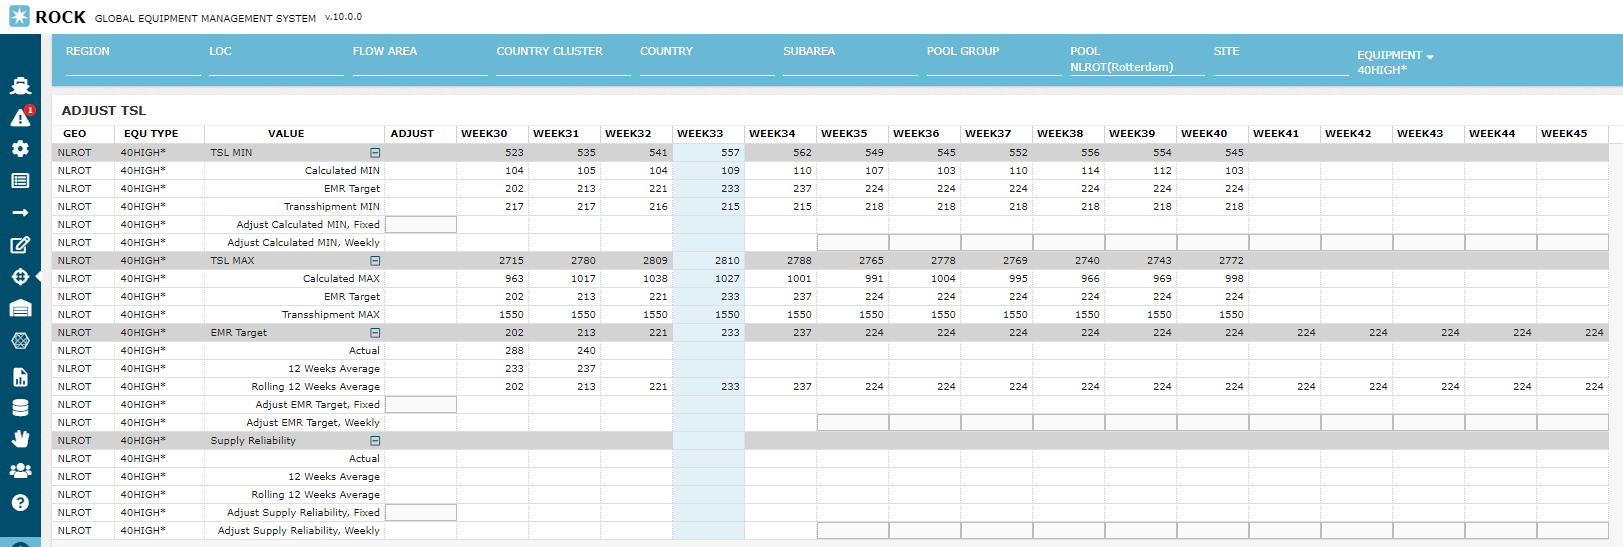The width and height of the screenshot is (1623, 547).
Task: Open the help question mark icon
Action: [20, 503]
